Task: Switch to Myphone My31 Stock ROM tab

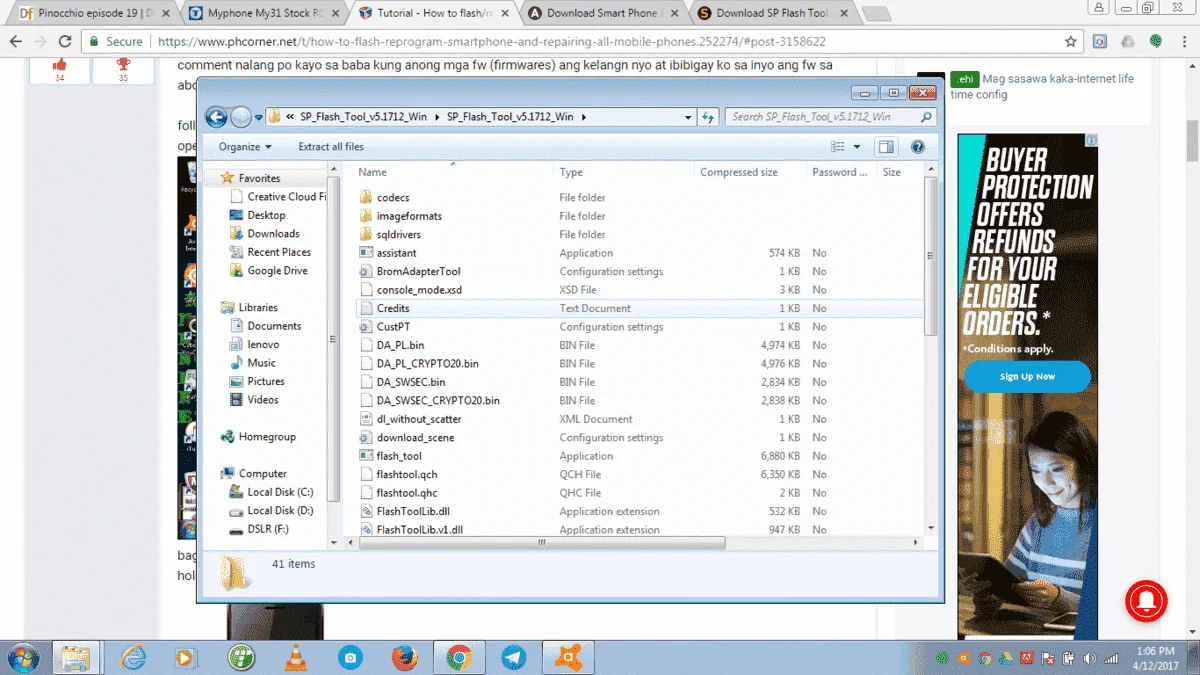Action: [x=264, y=13]
